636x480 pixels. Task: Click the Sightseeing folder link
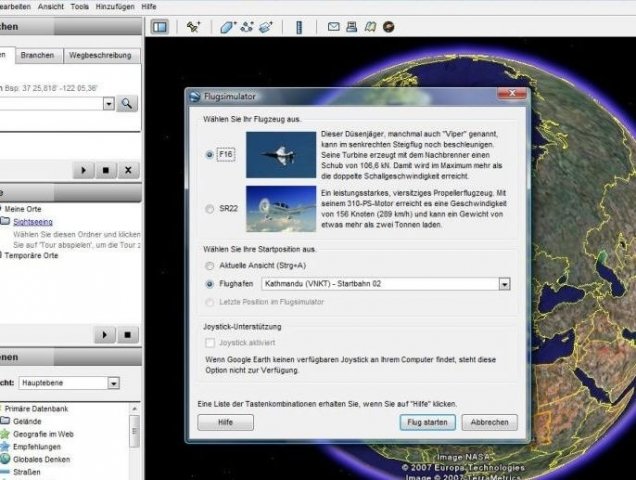click(34, 220)
